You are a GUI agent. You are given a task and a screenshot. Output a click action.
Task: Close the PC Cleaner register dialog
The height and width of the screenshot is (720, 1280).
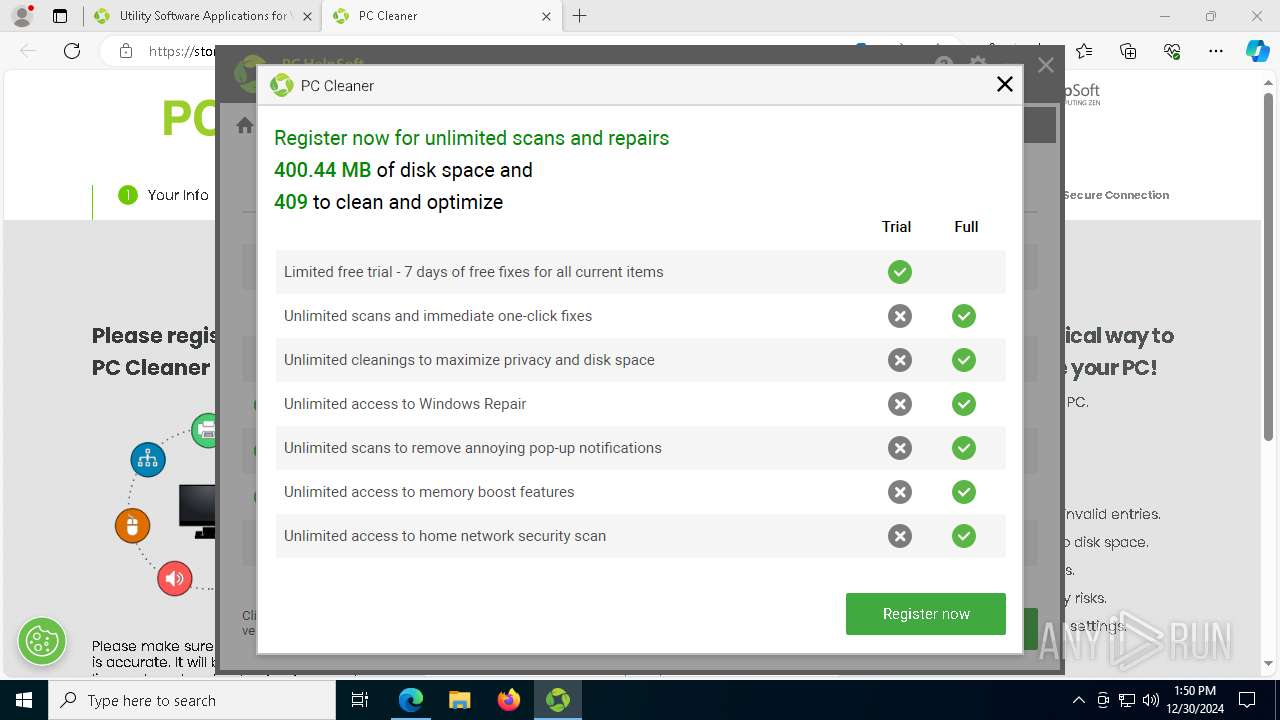[1005, 85]
